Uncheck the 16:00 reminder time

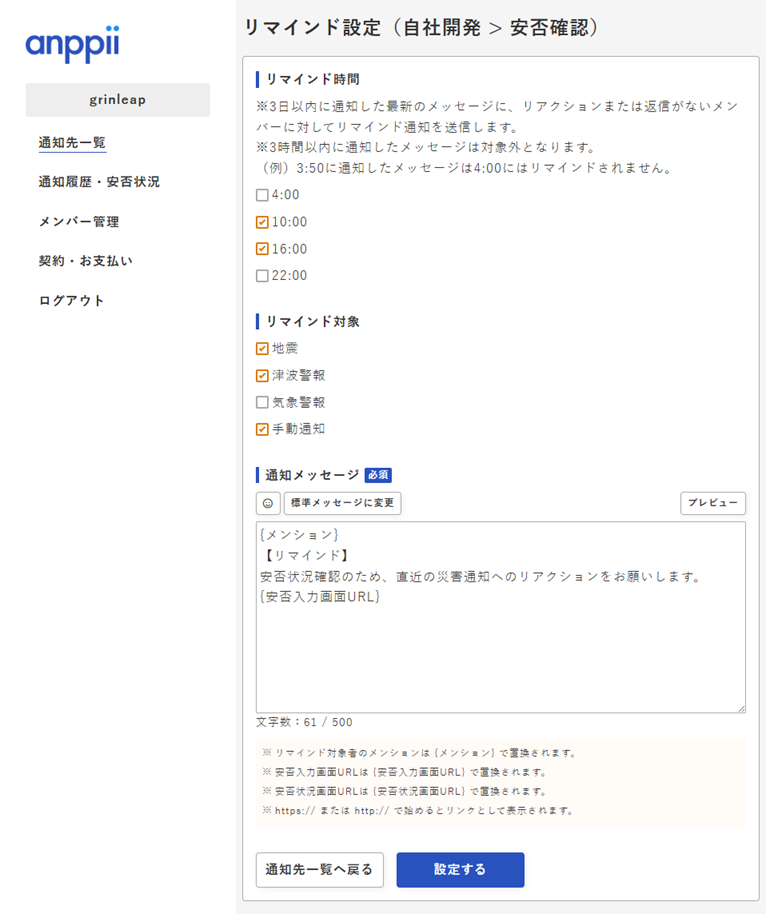click(x=262, y=249)
